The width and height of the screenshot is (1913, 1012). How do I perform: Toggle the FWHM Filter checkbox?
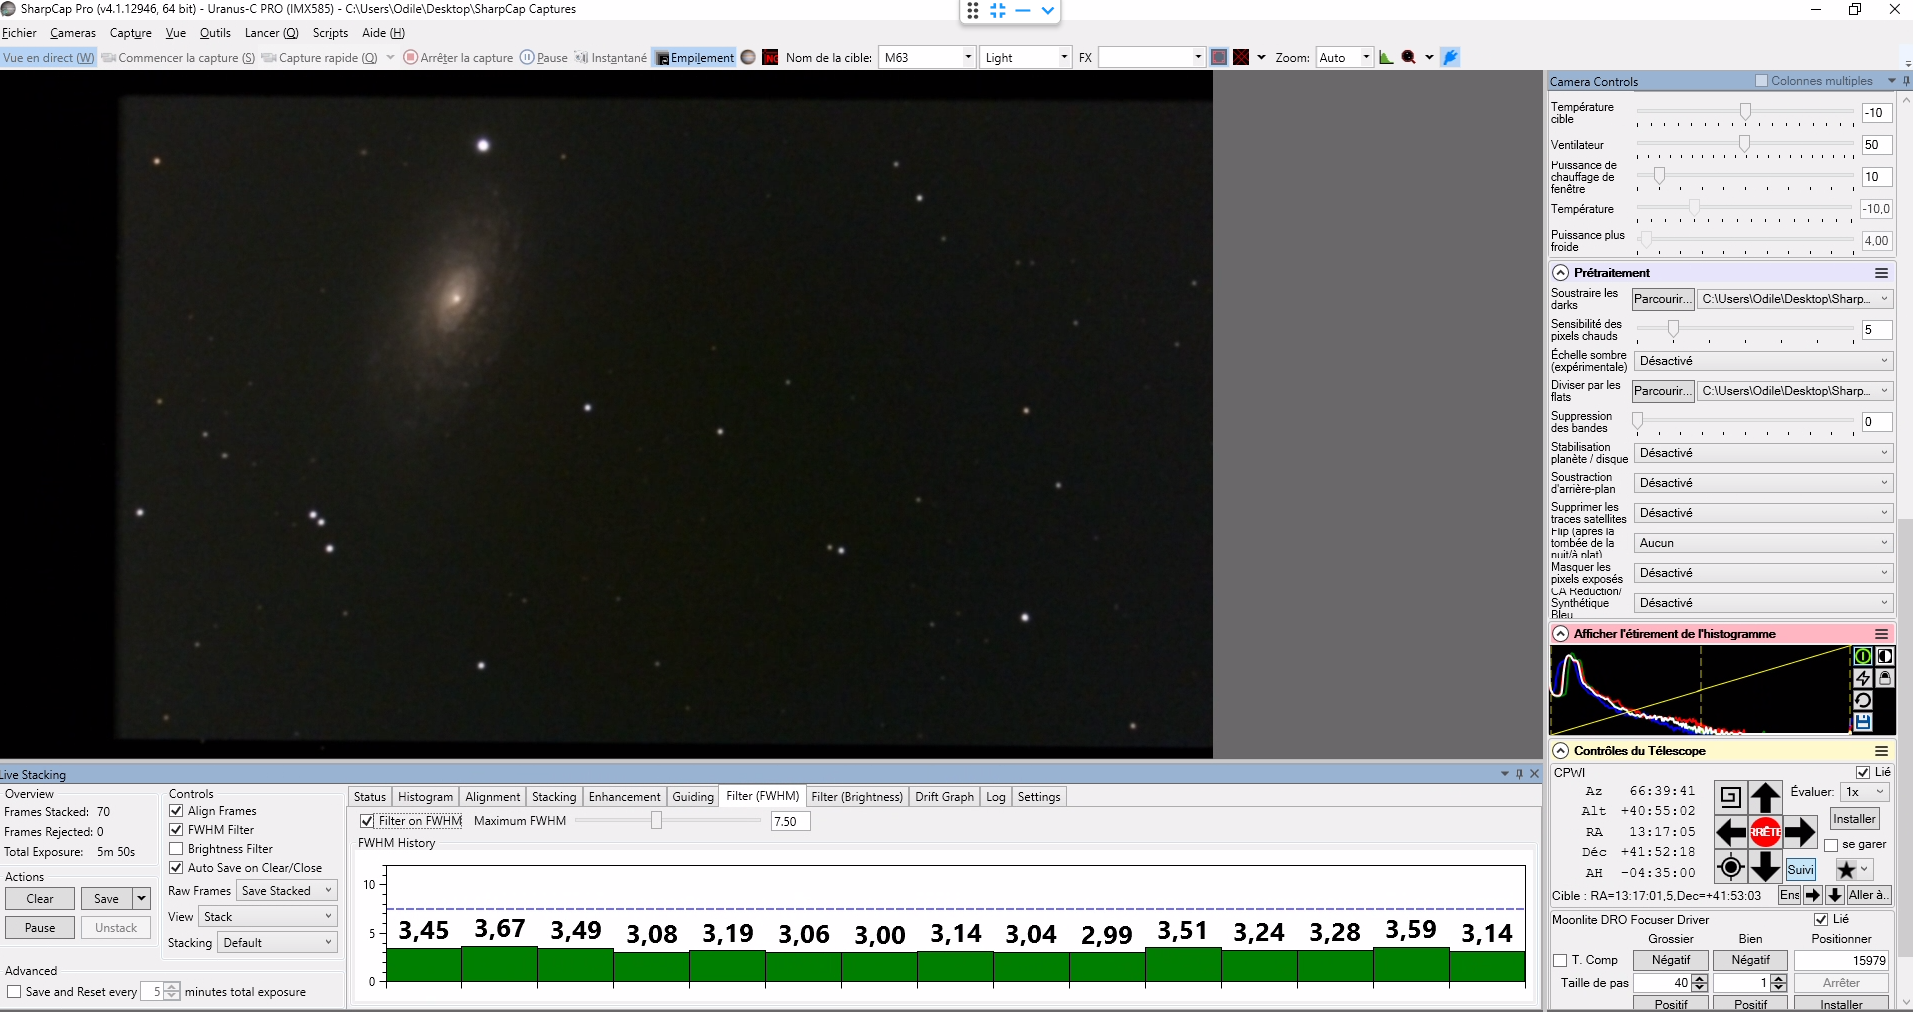pyautogui.click(x=176, y=830)
